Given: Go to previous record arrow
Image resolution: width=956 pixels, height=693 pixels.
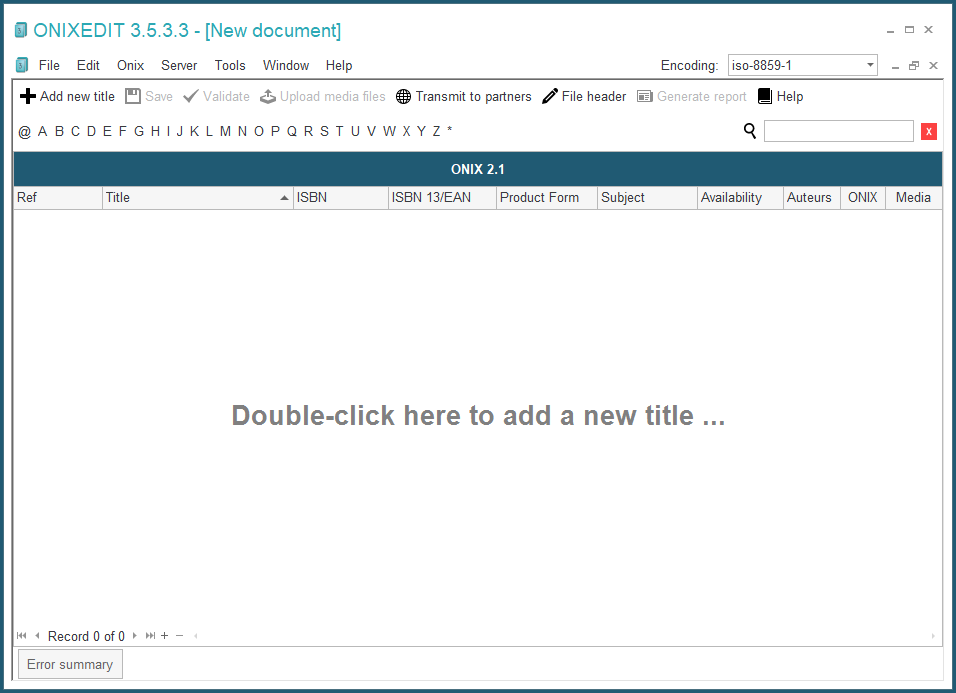Looking at the screenshot, I should 37,636.
